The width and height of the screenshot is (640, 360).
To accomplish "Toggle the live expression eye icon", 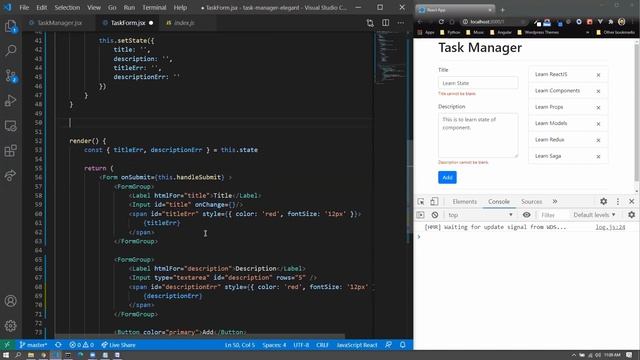I will (527, 215).
